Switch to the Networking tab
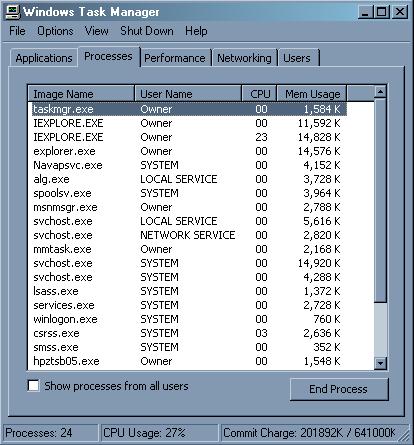This screenshot has height=445, width=414. click(x=245, y=58)
